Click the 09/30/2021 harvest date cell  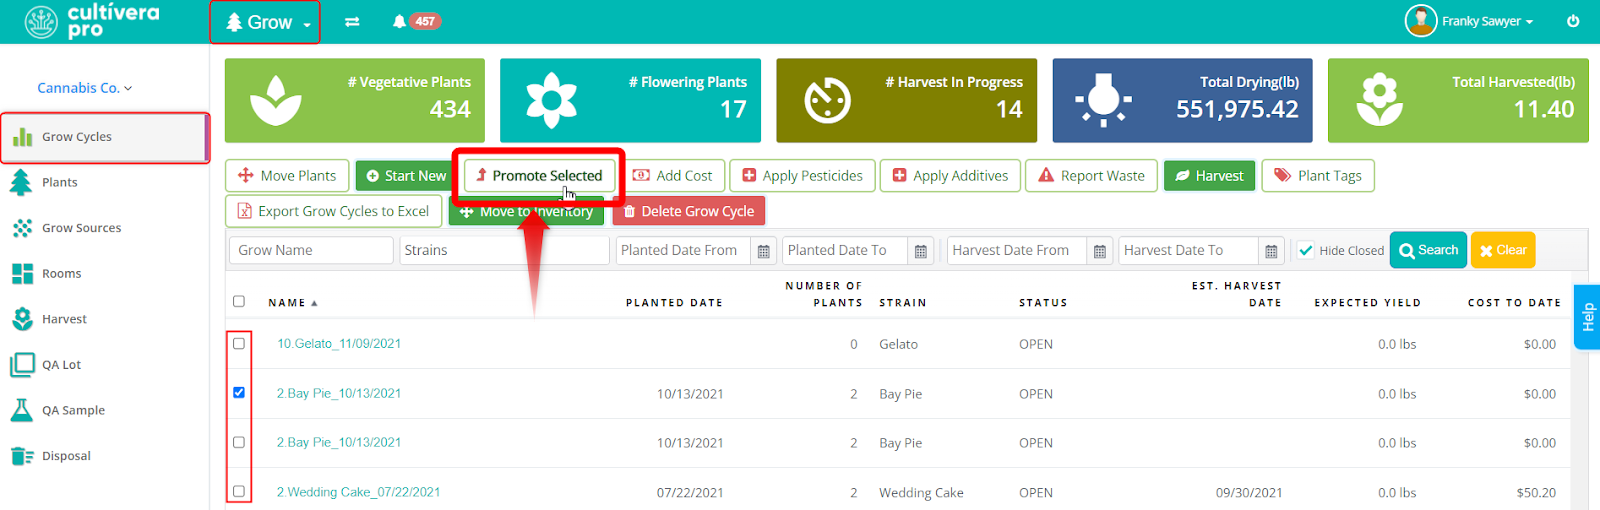(x=1249, y=493)
